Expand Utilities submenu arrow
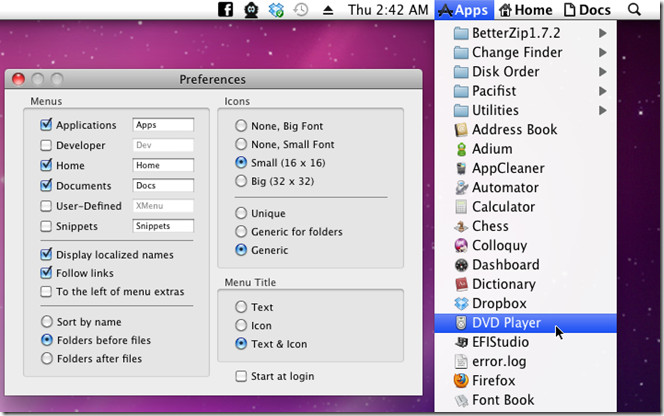 point(602,111)
